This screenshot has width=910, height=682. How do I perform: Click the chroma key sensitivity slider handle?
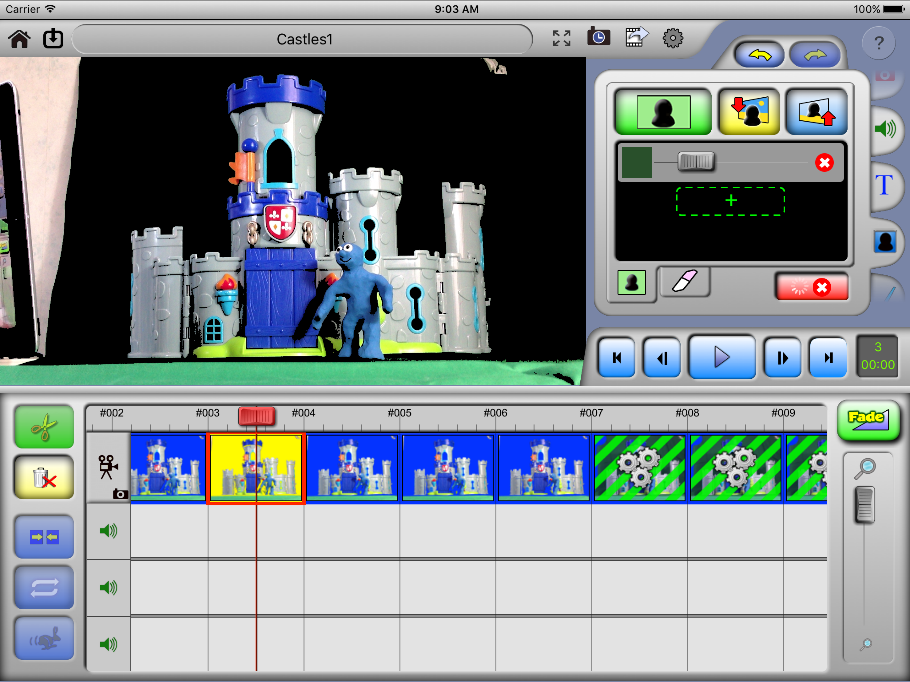(695, 162)
